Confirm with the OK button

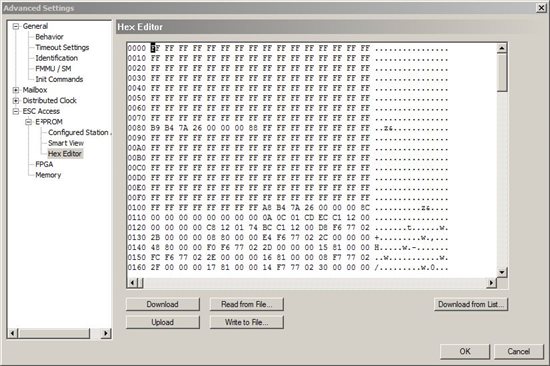tap(465, 351)
